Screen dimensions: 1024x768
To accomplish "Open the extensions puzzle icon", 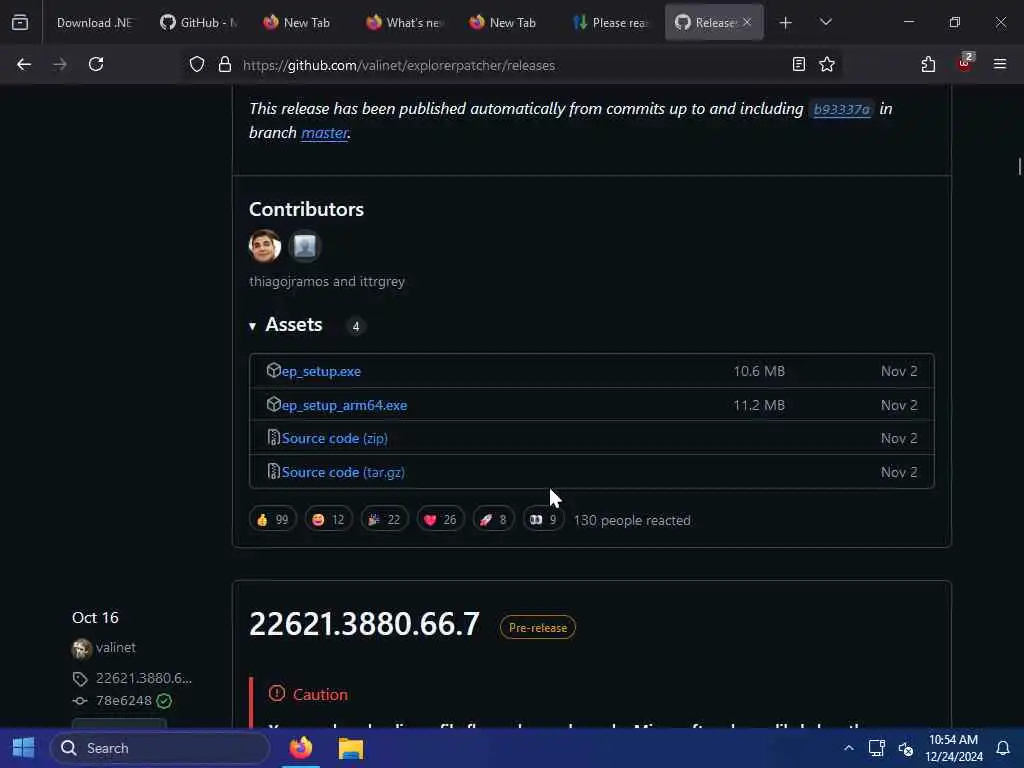I will (x=928, y=64).
